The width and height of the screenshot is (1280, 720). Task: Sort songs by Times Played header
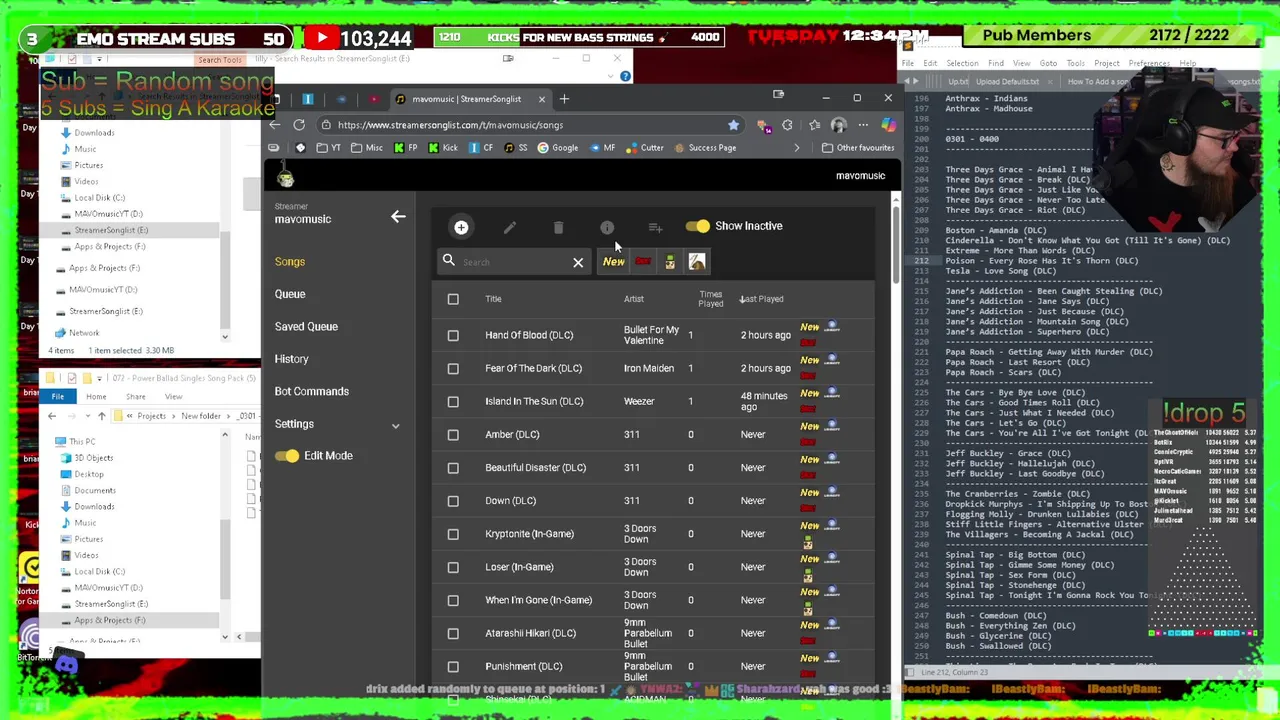pyautogui.click(x=711, y=299)
